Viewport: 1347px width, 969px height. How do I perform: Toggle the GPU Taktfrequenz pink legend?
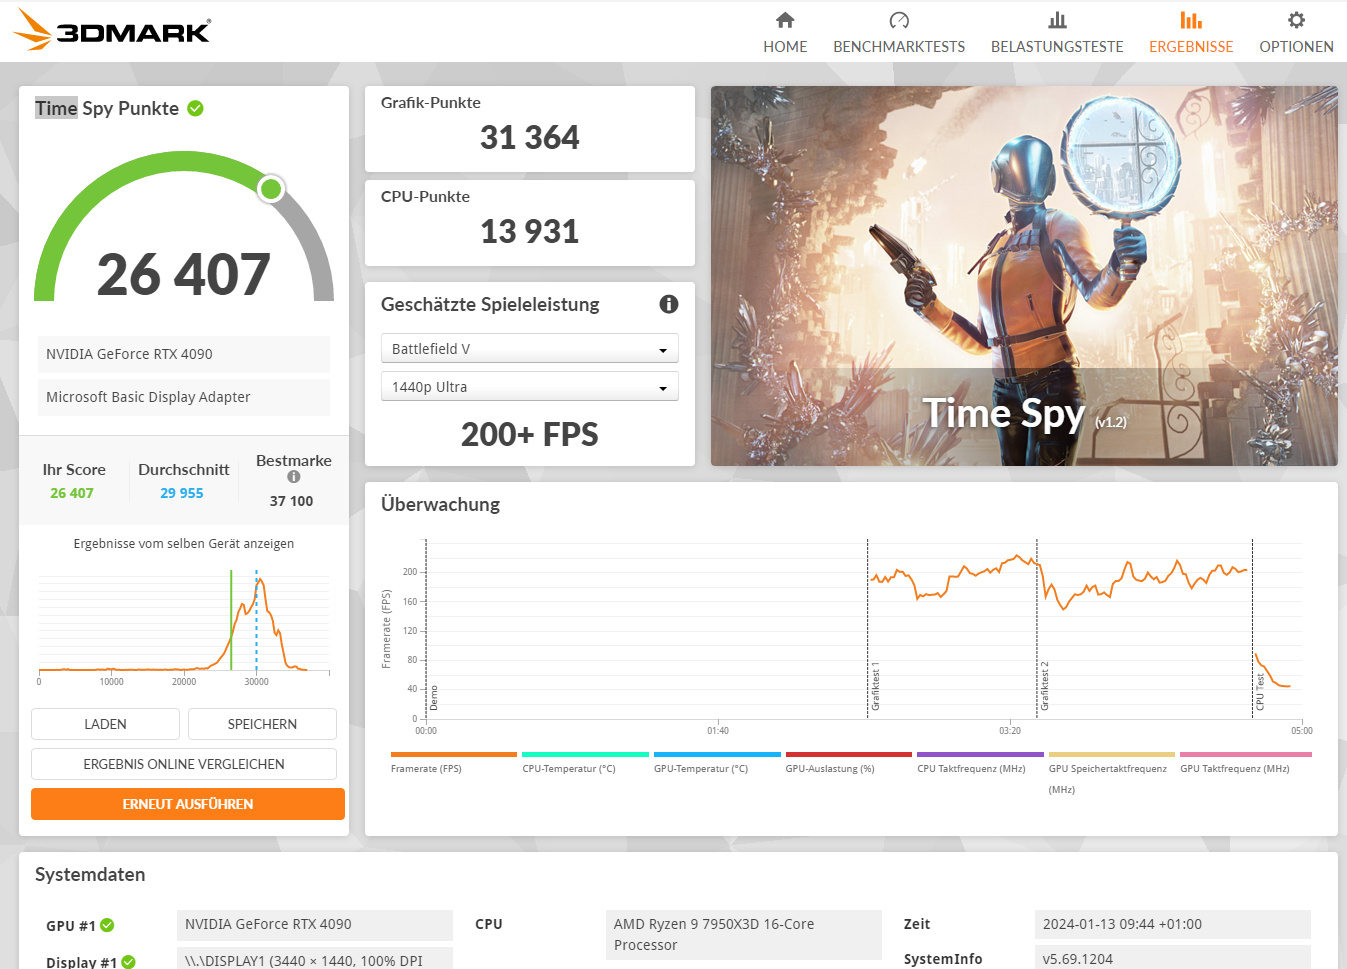1245,762
